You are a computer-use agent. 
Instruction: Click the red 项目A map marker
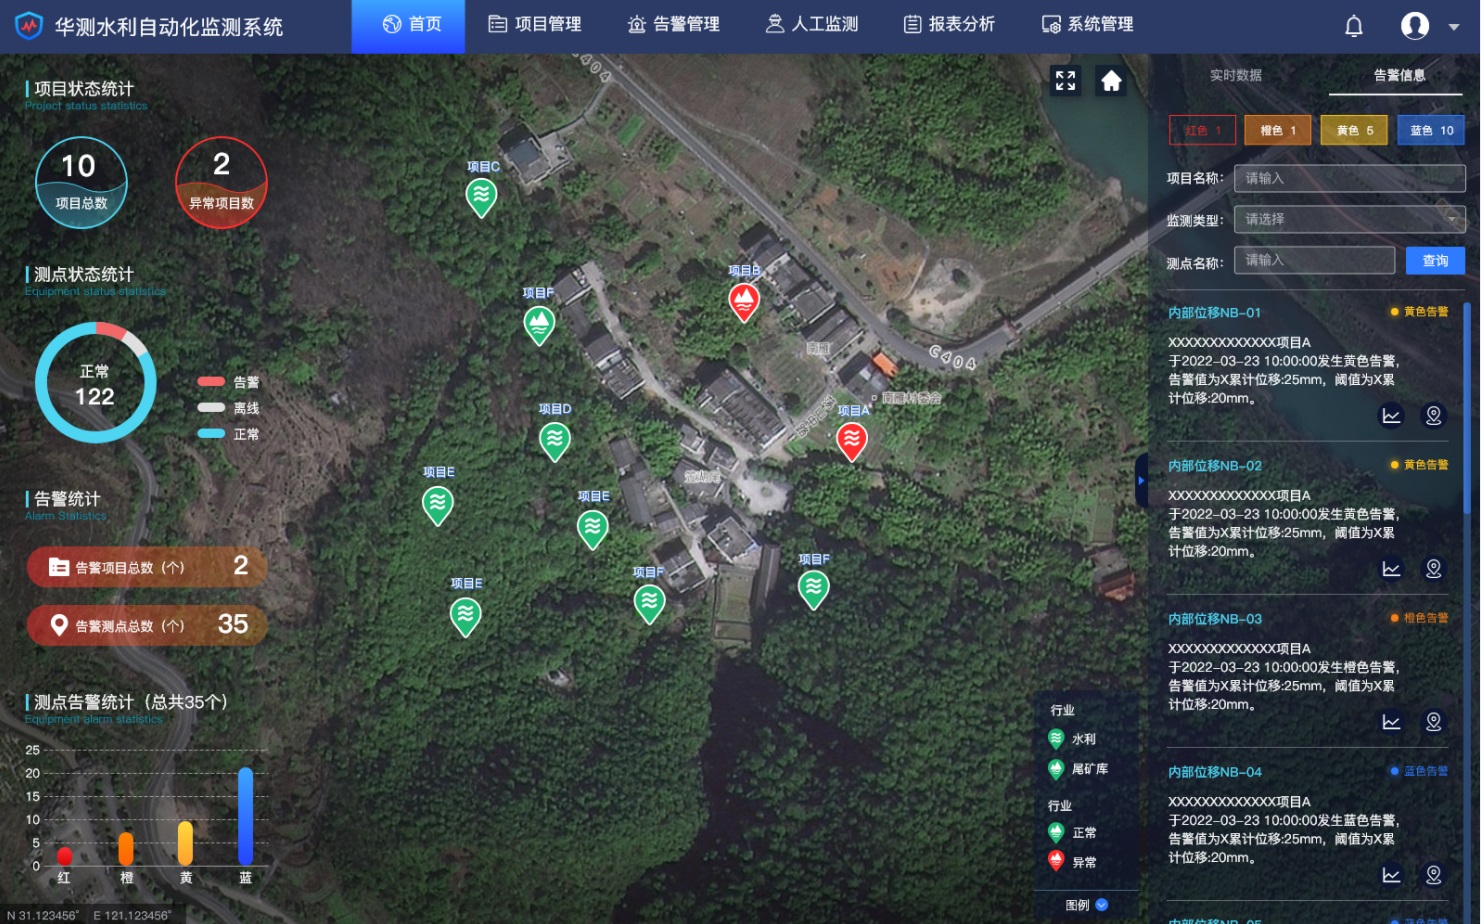coord(851,439)
